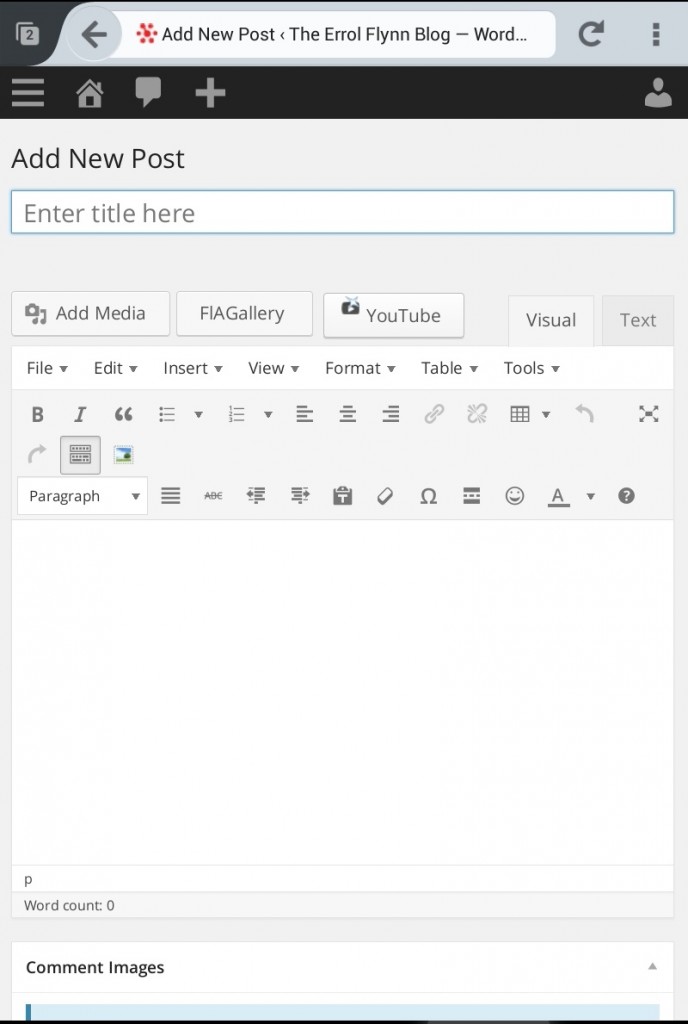The image size is (688, 1024).
Task: Clear formatting with the eraser icon
Action: [x=385, y=496]
